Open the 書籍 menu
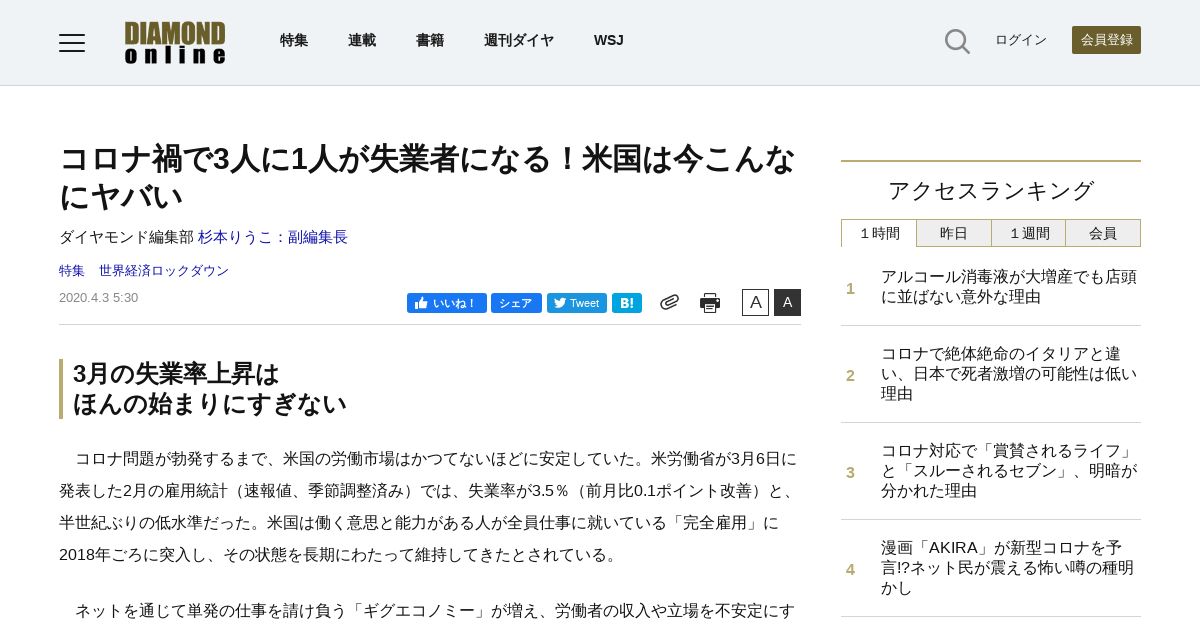The width and height of the screenshot is (1200, 630). pyautogui.click(x=430, y=40)
